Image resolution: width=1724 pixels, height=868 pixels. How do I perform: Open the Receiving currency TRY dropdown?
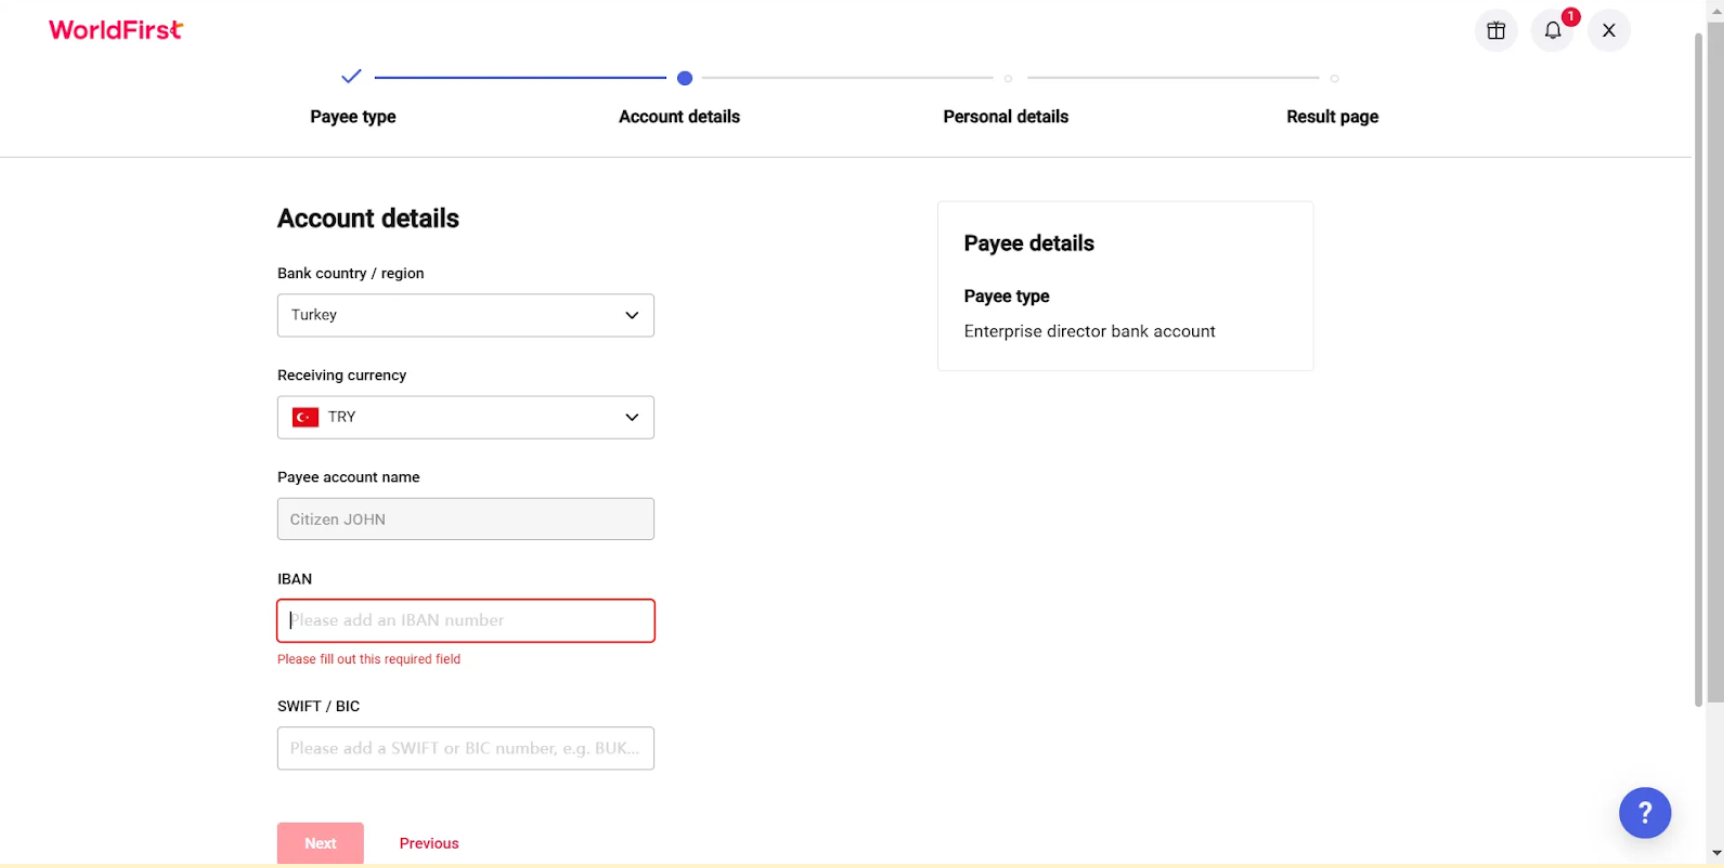pyautogui.click(x=466, y=417)
